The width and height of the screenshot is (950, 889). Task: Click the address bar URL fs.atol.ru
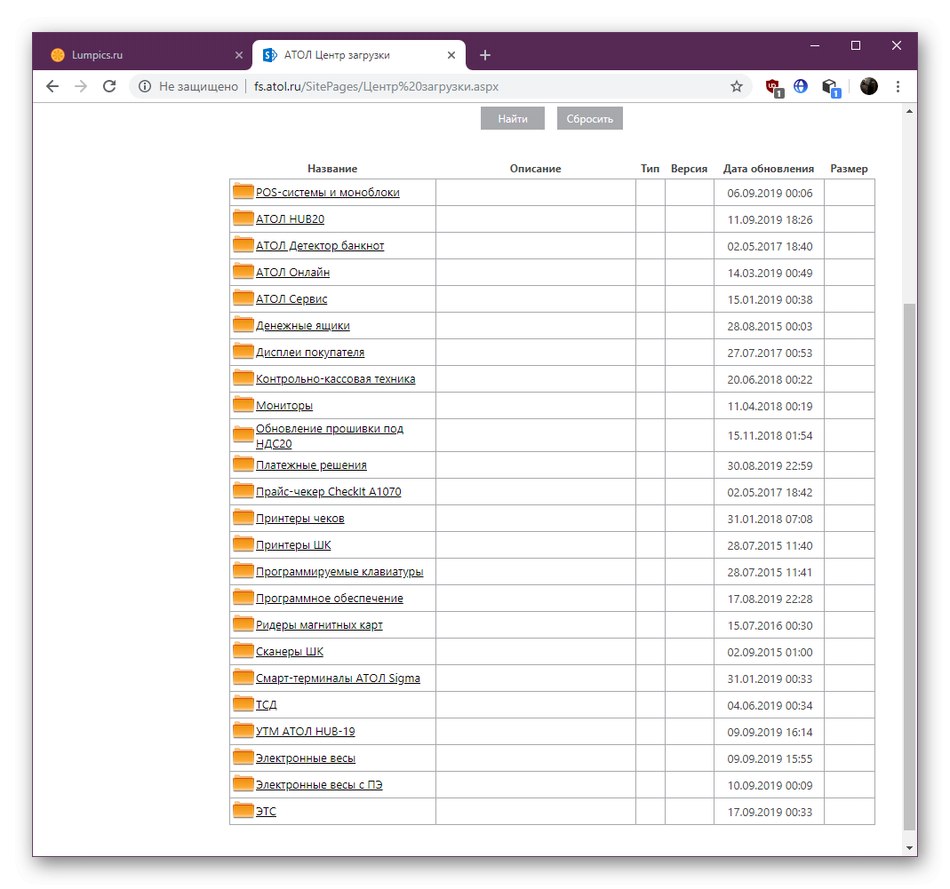[x=376, y=87]
